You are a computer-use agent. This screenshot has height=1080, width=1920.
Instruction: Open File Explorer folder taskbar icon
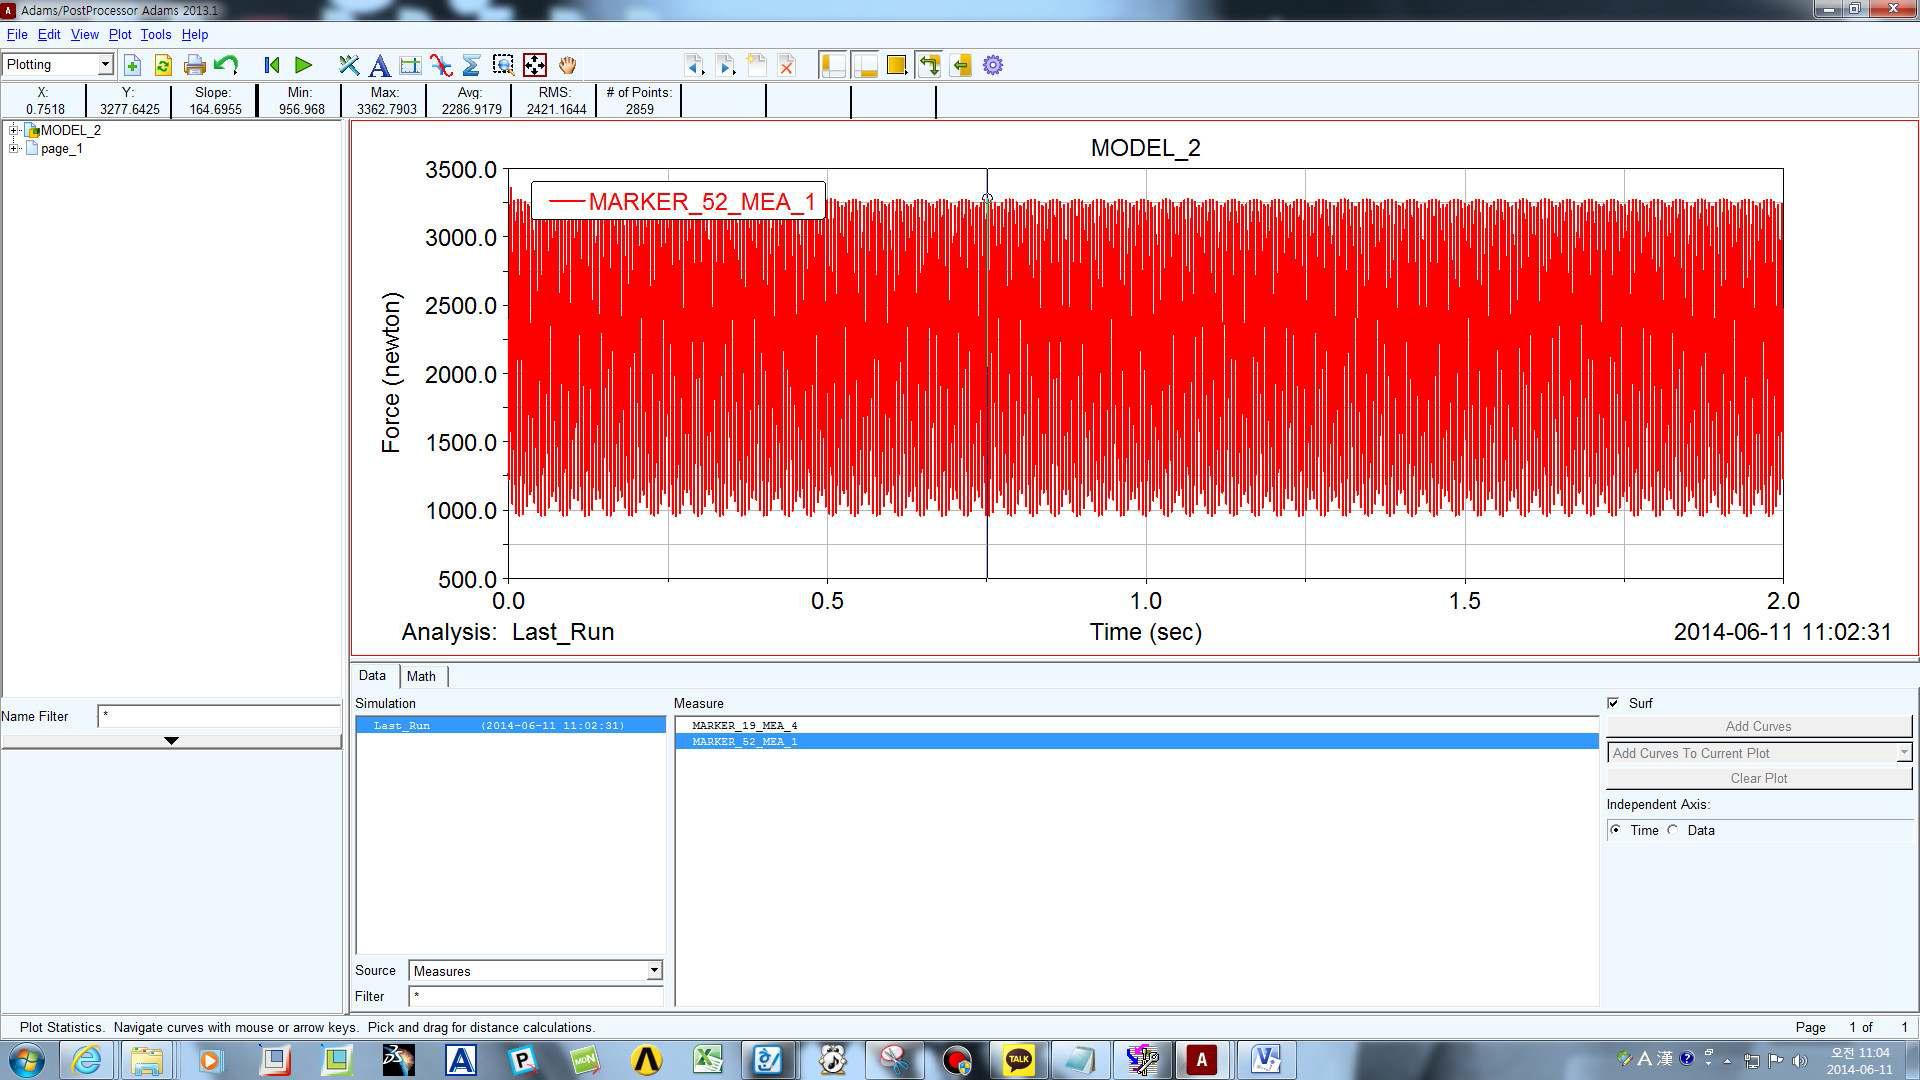point(147,1059)
